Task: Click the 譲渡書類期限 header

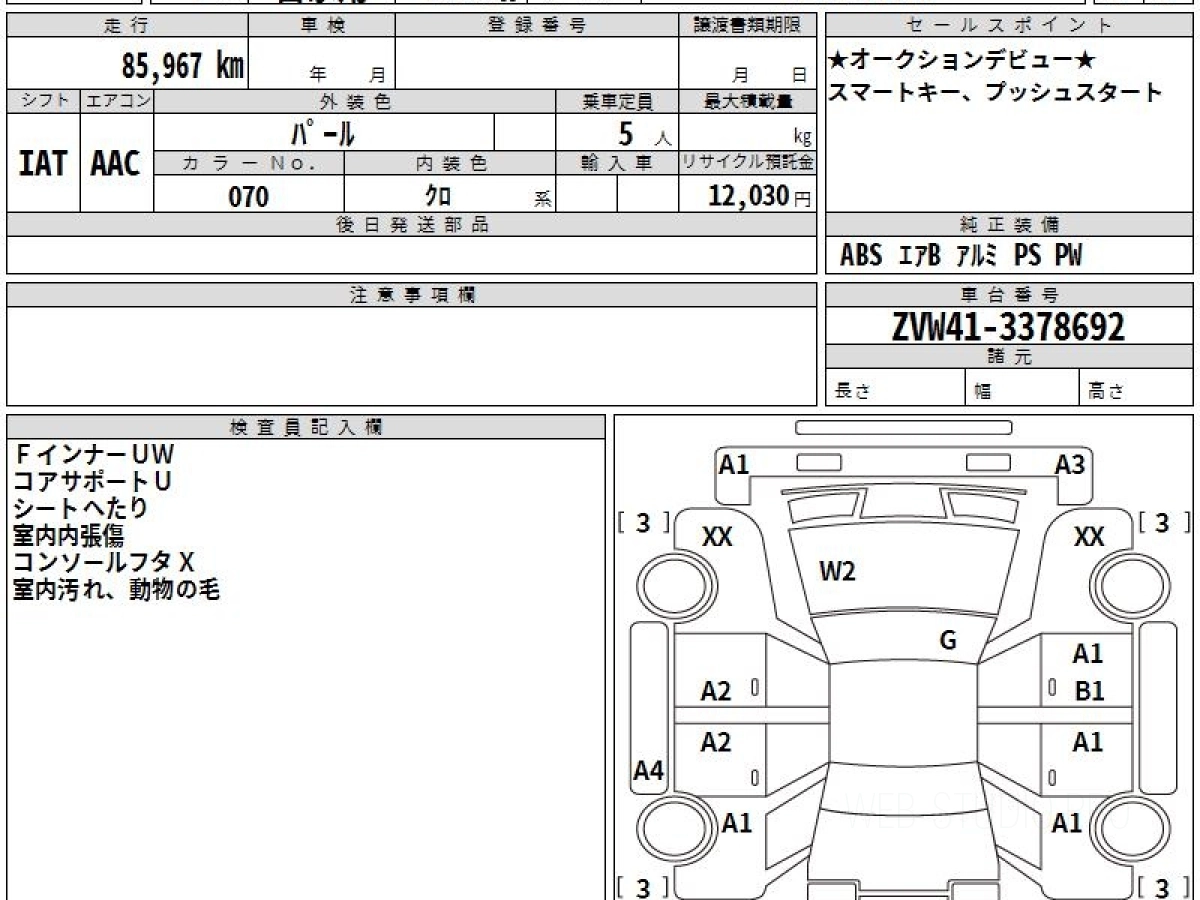Action: [747, 26]
